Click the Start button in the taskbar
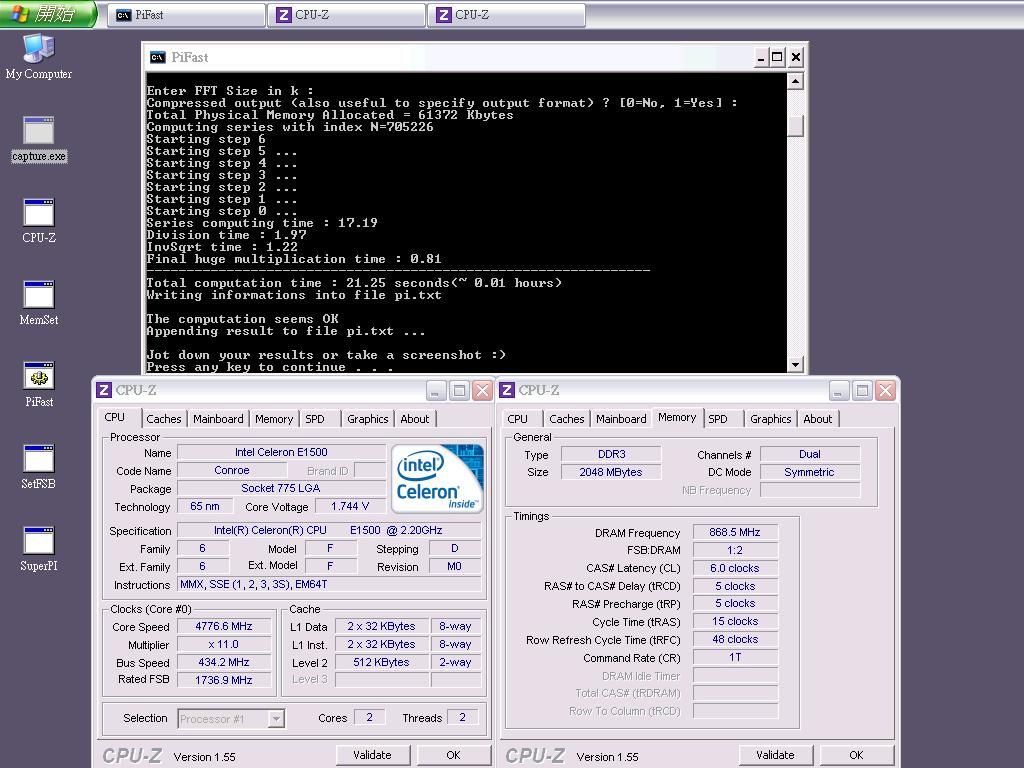 click(x=48, y=14)
